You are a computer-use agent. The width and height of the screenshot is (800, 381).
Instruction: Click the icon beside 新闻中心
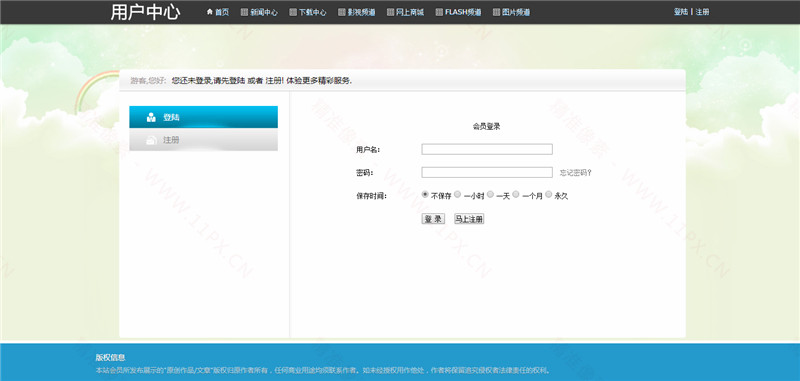click(244, 12)
